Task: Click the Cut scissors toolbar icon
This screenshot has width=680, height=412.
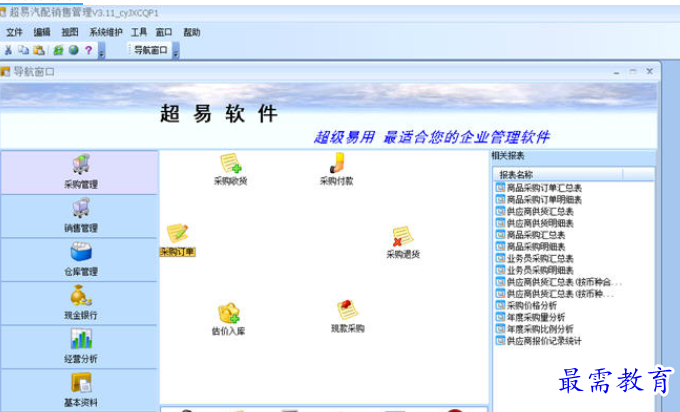Action: 8,50
